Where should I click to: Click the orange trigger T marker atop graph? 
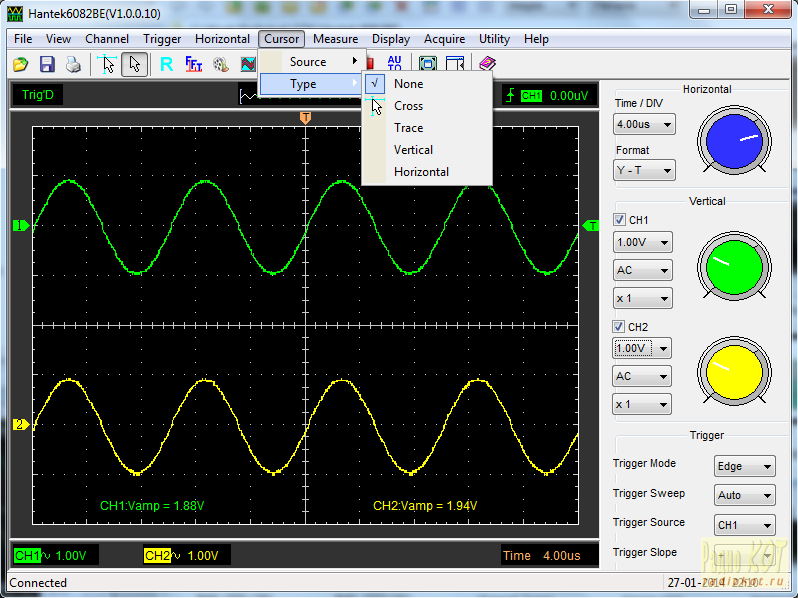point(306,118)
